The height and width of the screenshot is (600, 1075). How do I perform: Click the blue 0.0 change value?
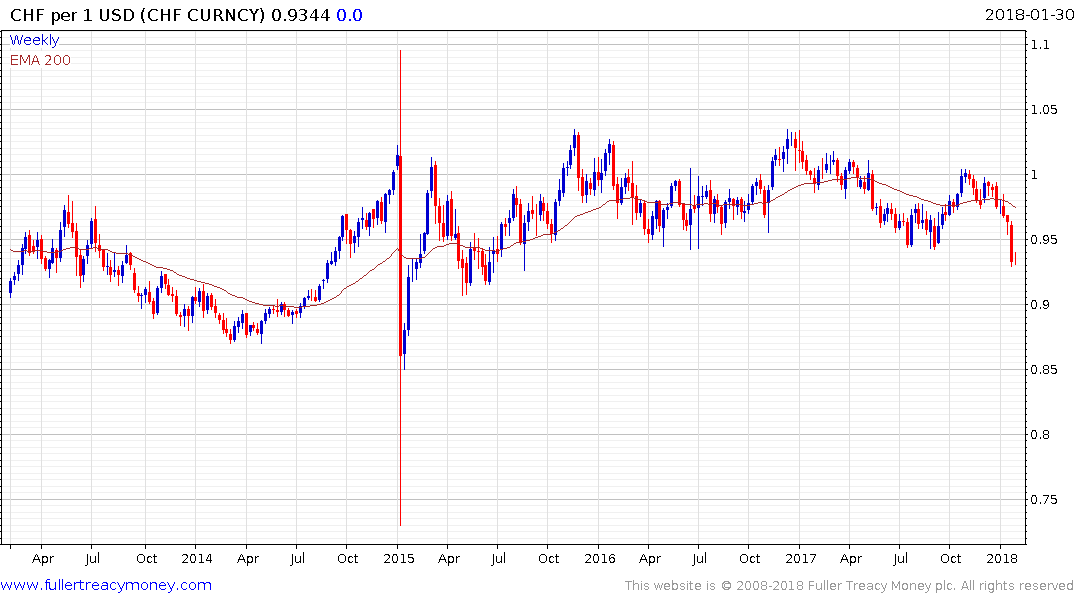(349, 14)
